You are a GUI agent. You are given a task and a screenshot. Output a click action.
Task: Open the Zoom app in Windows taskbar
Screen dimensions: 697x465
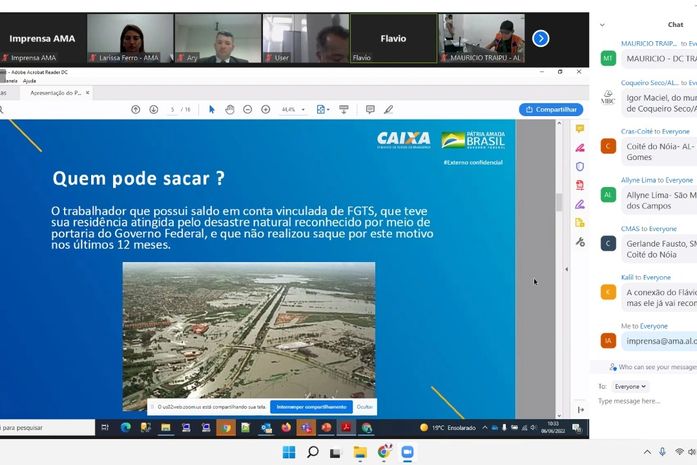pyautogui.click(x=407, y=452)
